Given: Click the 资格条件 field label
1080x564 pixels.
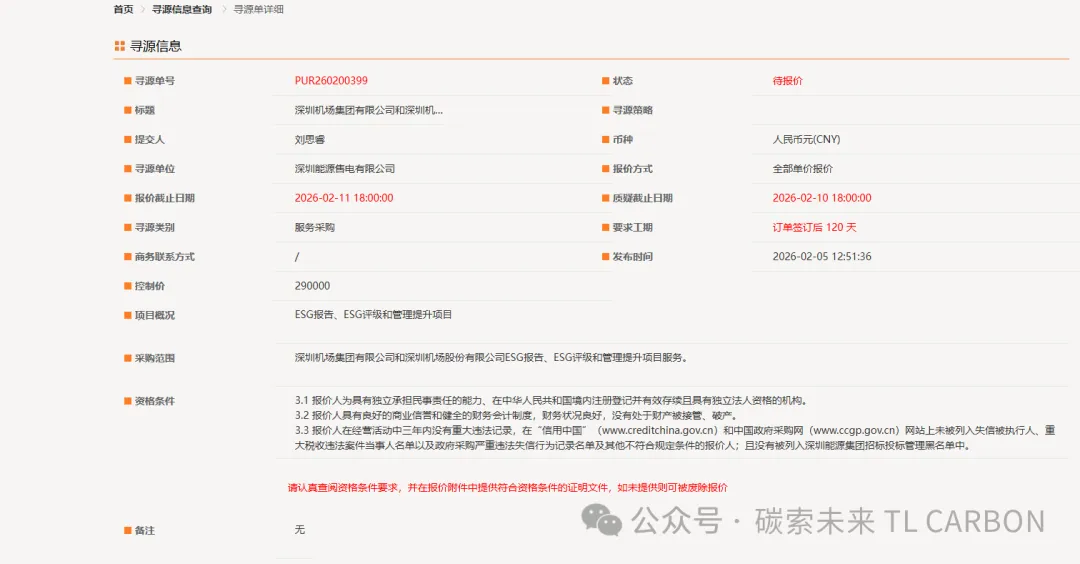Looking at the screenshot, I should [154, 401].
